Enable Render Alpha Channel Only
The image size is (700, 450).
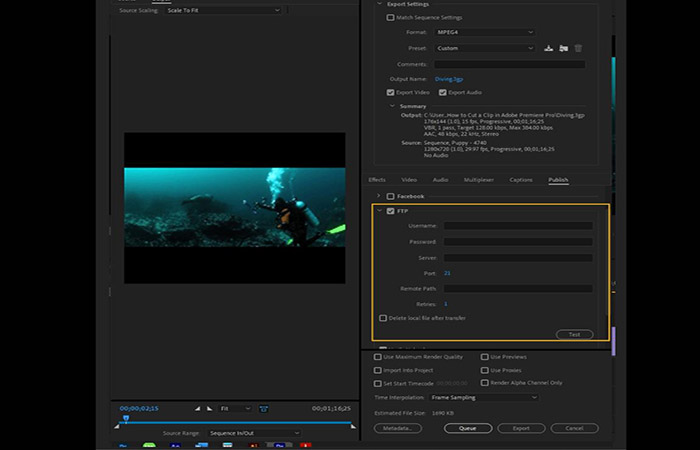(x=484, y=383)
